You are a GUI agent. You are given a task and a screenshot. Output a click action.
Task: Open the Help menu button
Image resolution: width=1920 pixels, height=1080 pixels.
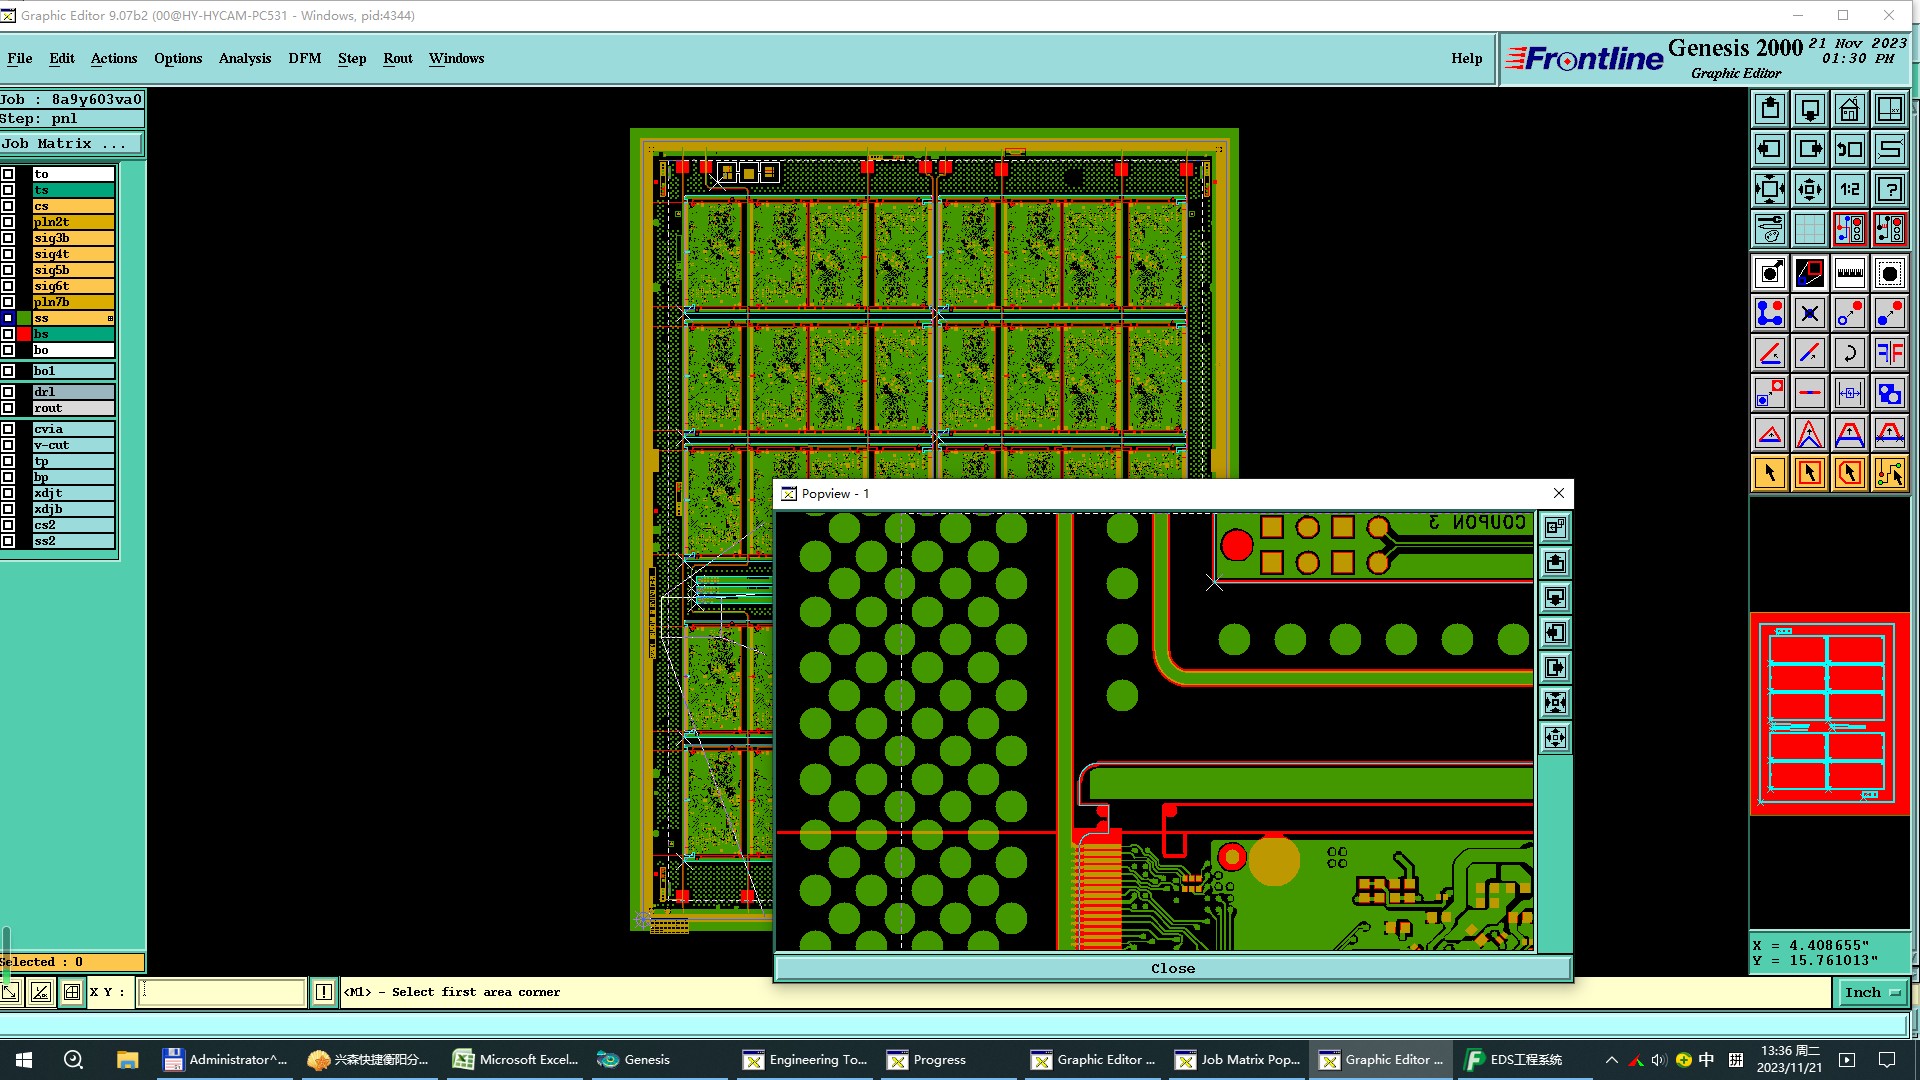pyautogui.click(x=1467, y=58)
